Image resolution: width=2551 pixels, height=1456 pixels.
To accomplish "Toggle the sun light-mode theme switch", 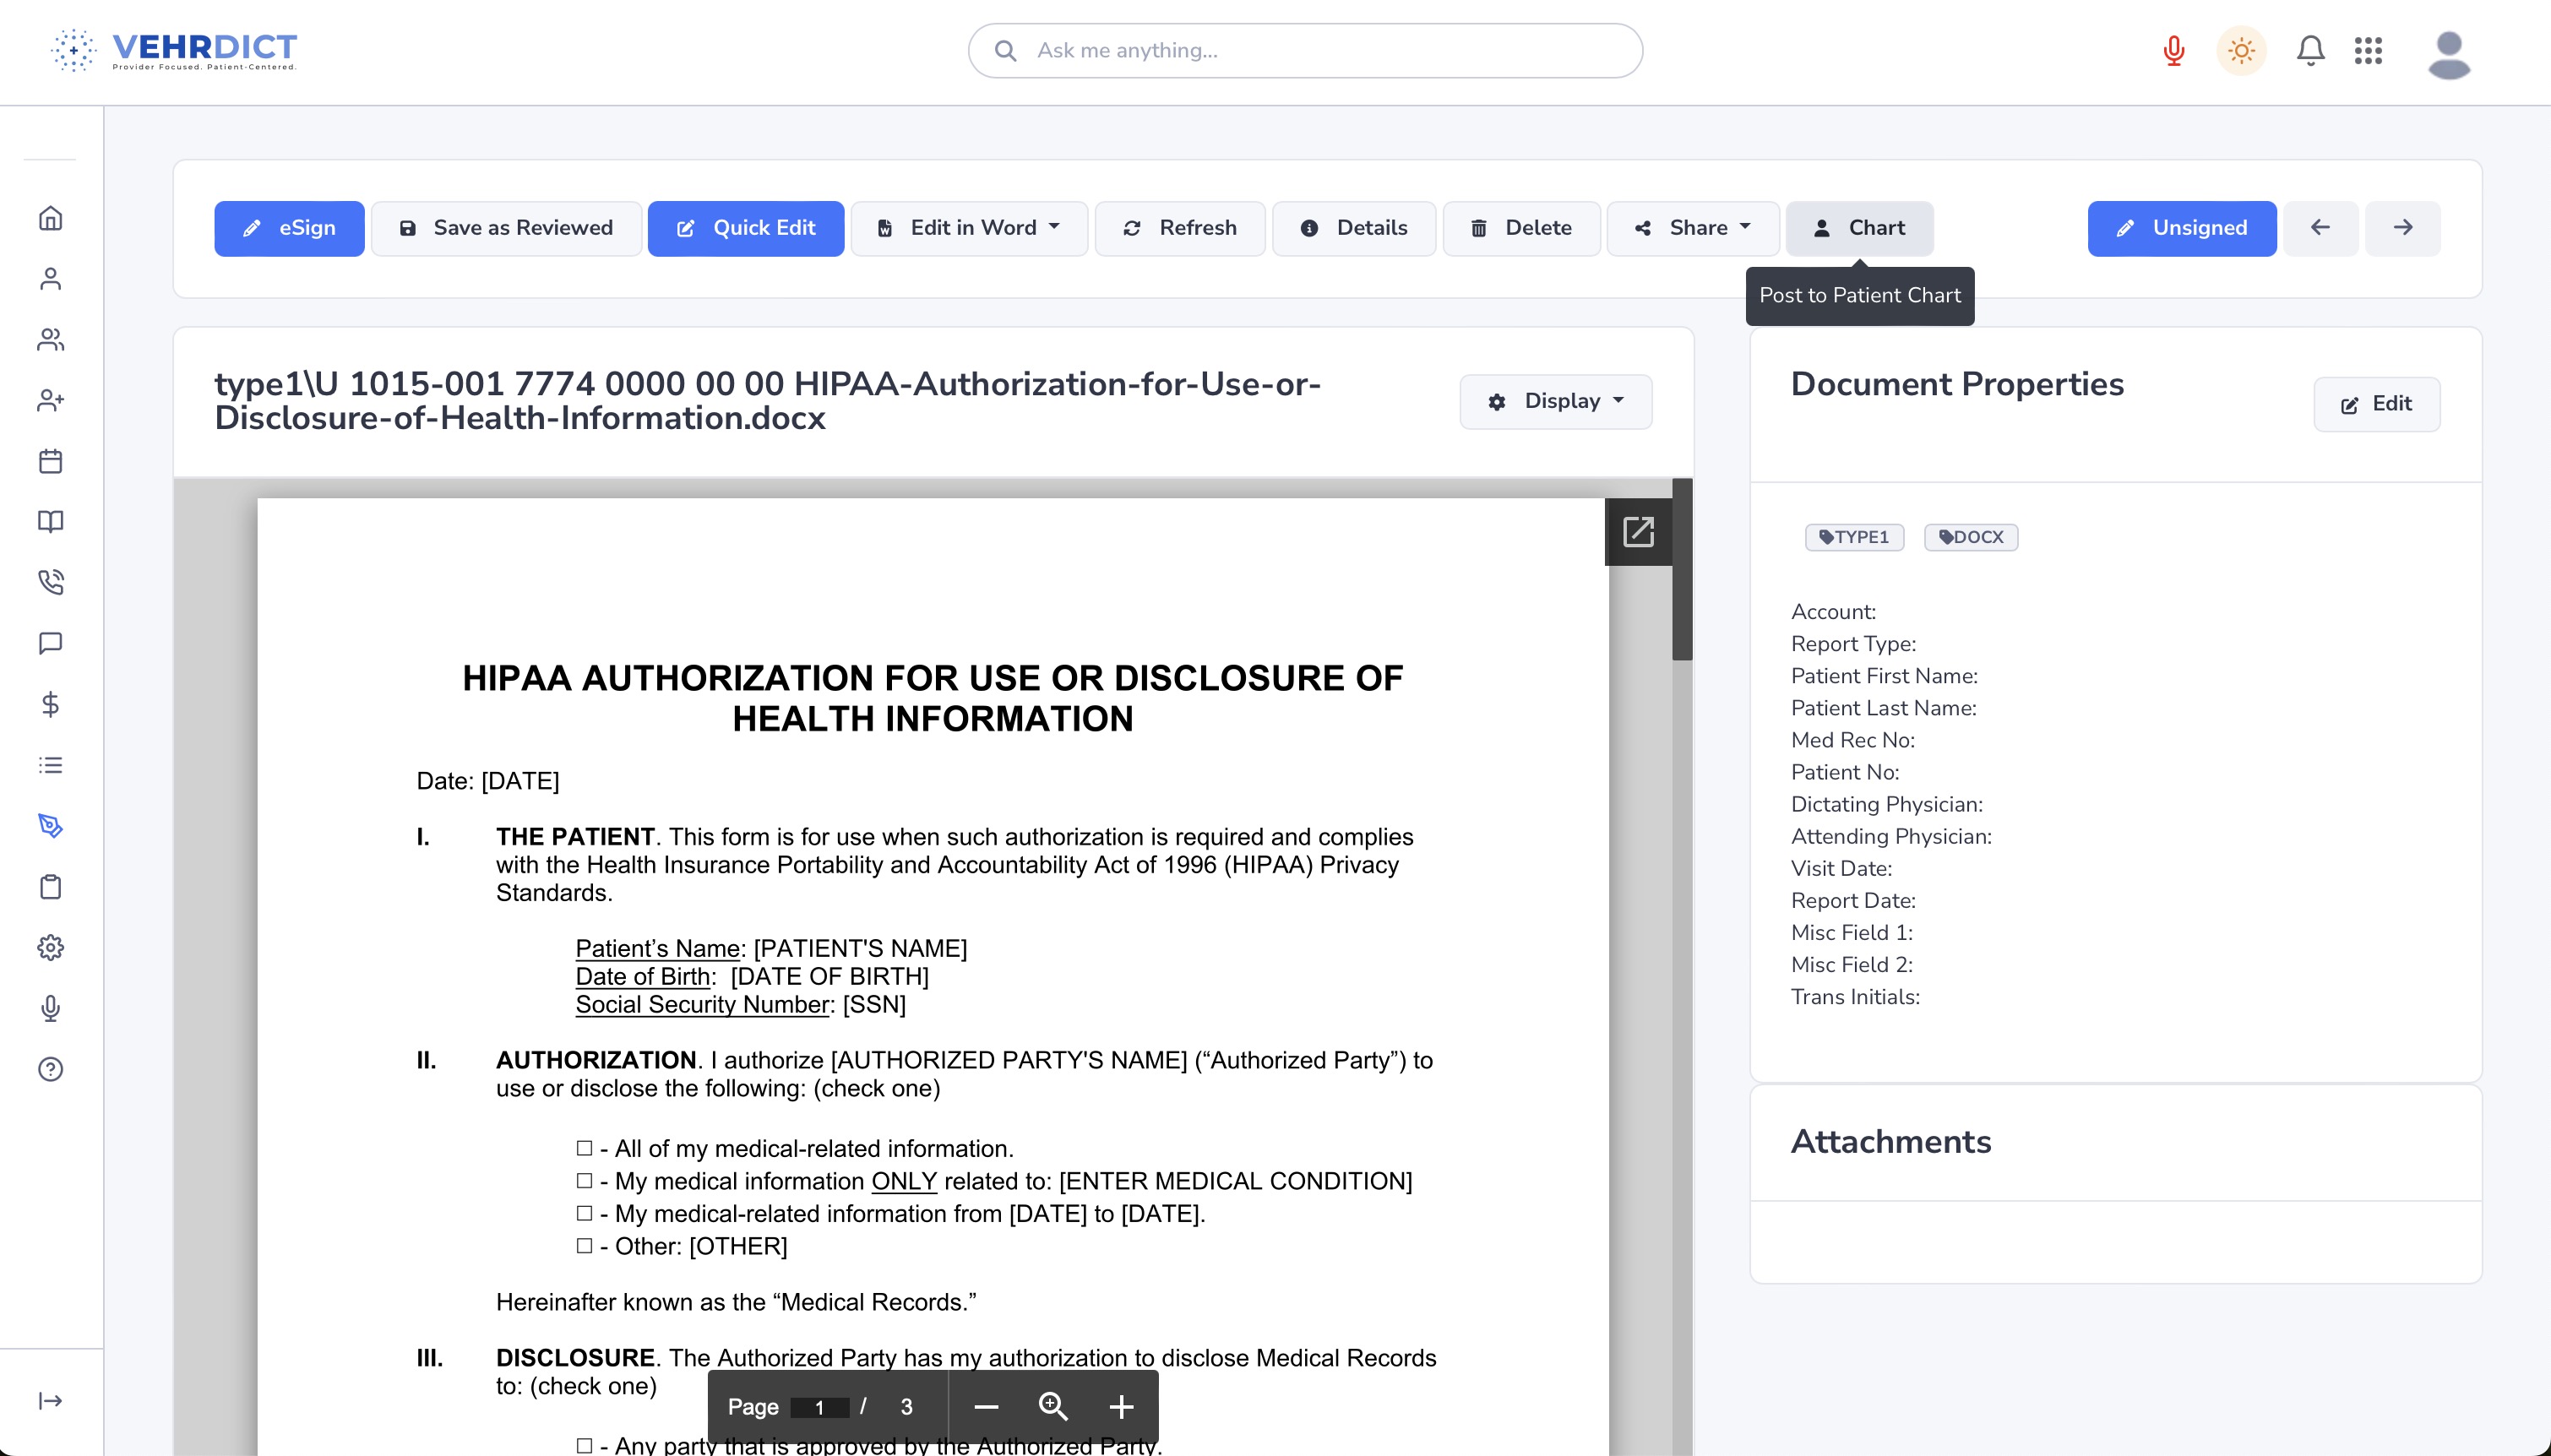I will [x=2241, y=50].
